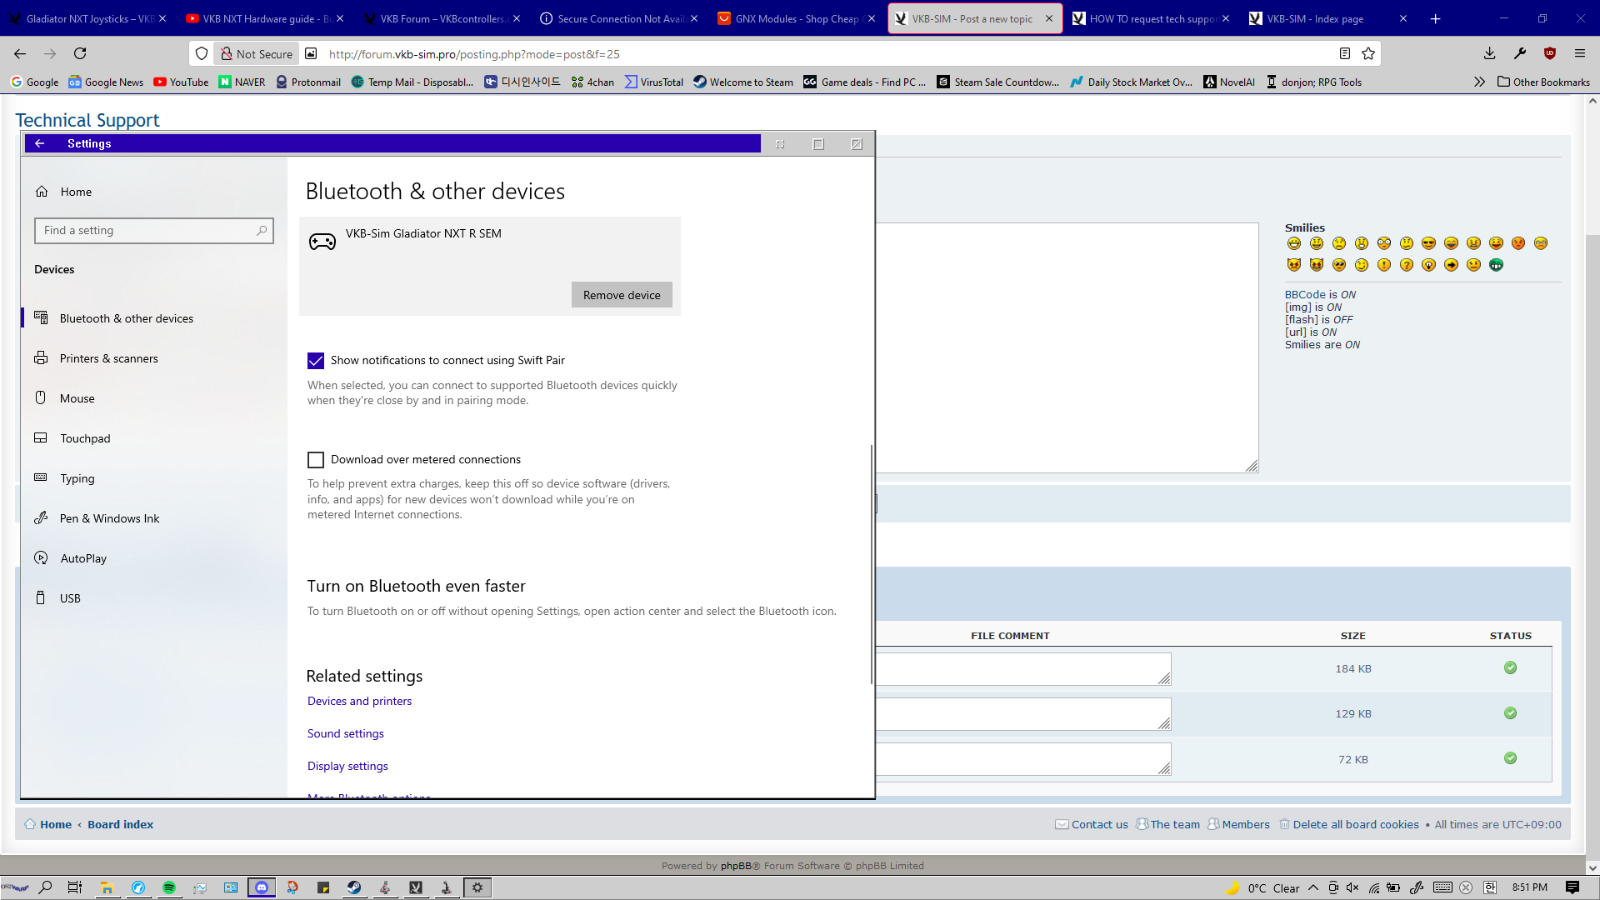Click the Technical Support forum heading

coord(87,120)
